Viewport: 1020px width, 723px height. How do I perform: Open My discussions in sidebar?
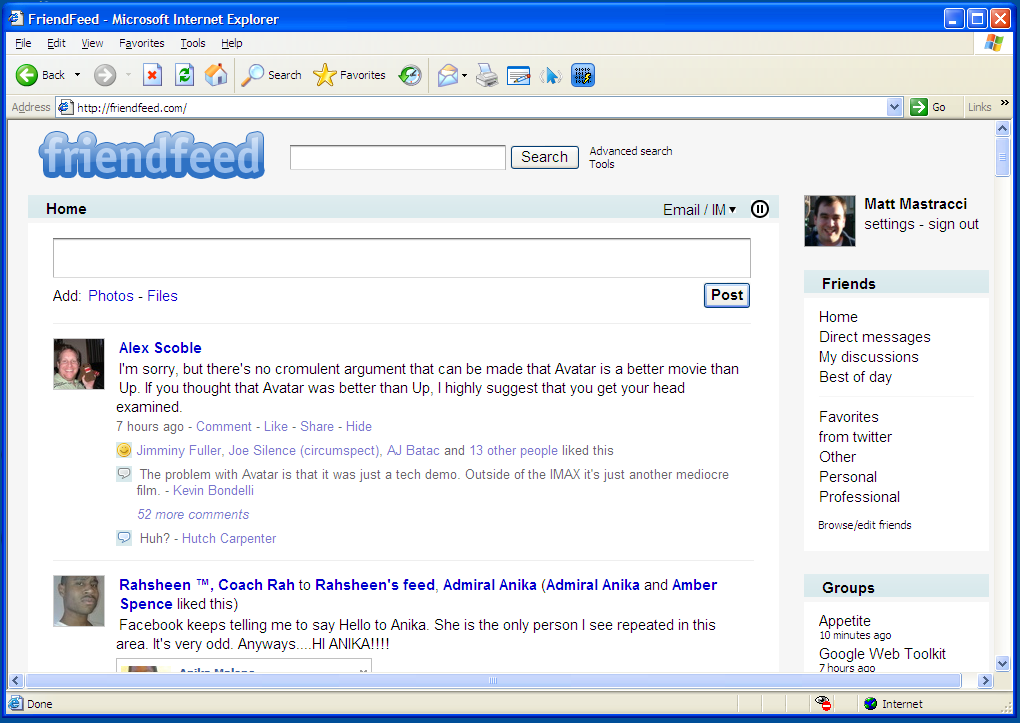pos(868,357)
